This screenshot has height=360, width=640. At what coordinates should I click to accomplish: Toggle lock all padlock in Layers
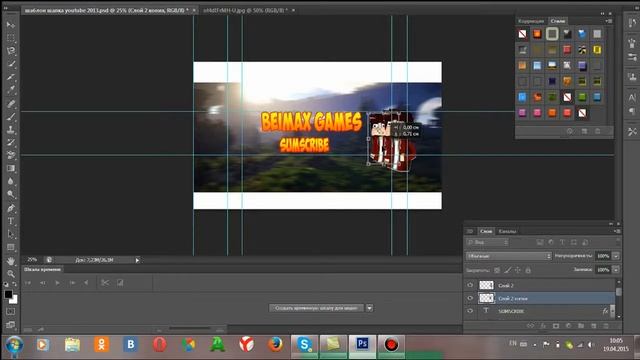528,270
